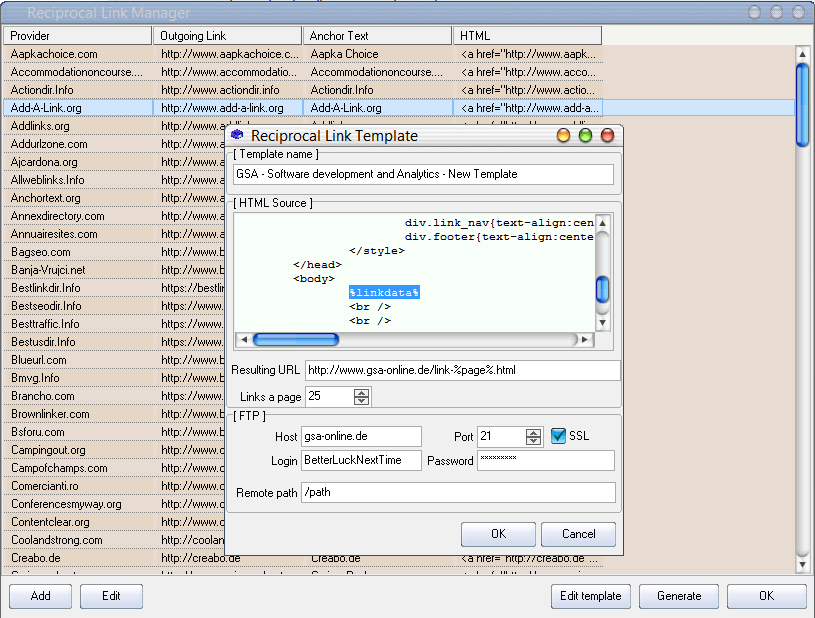
Task: Click HTML source scroll left arrow
Action: click(243, 339)
